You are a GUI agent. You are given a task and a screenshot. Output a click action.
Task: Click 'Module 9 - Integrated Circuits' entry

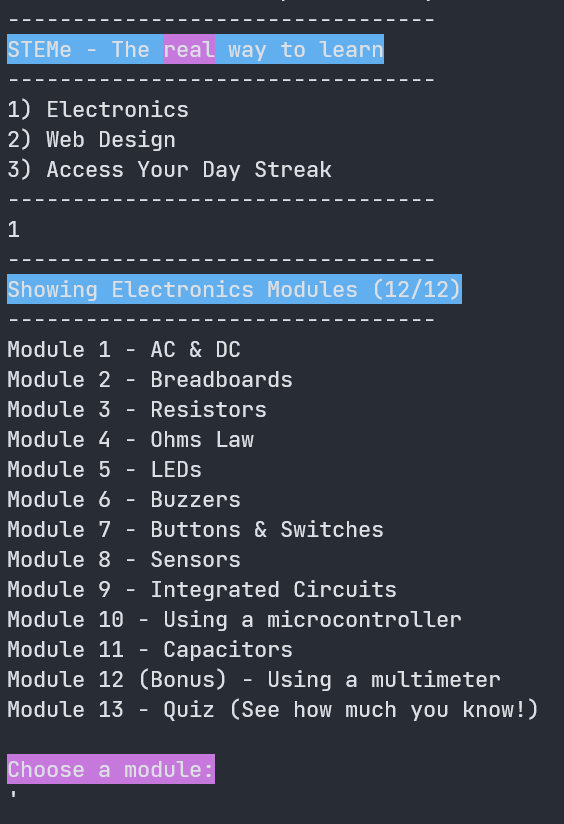click(202, 589)
